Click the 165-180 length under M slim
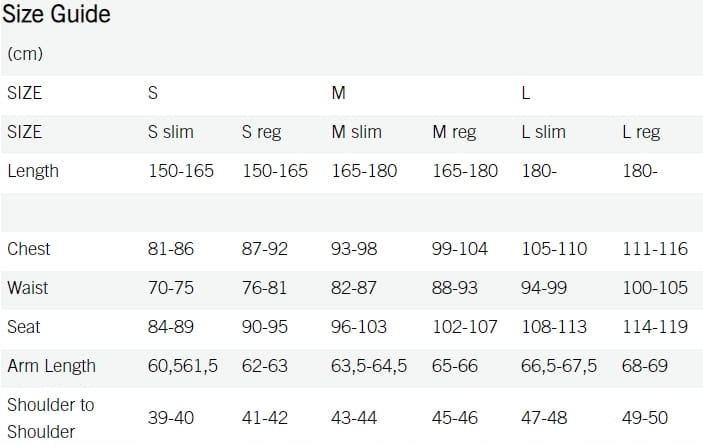The image size is (703, 445). (x=364, y=171)
